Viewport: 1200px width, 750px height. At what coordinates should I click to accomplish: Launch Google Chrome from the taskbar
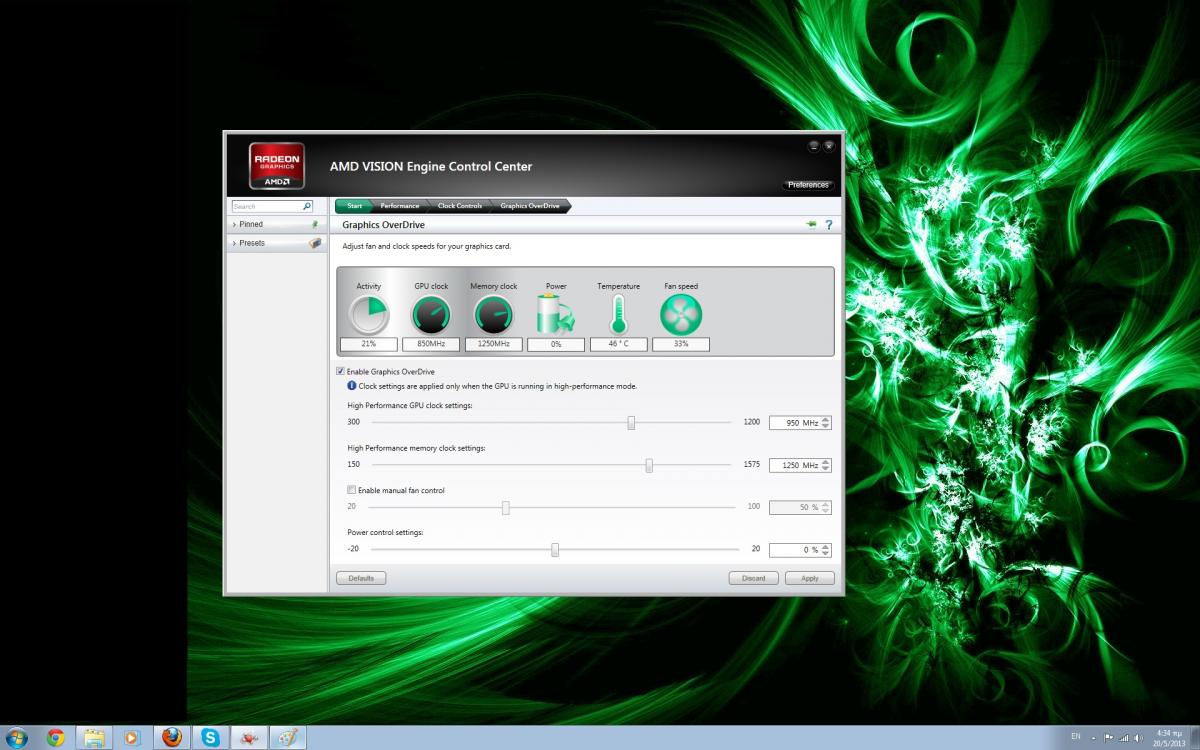(x=56, y=737)
